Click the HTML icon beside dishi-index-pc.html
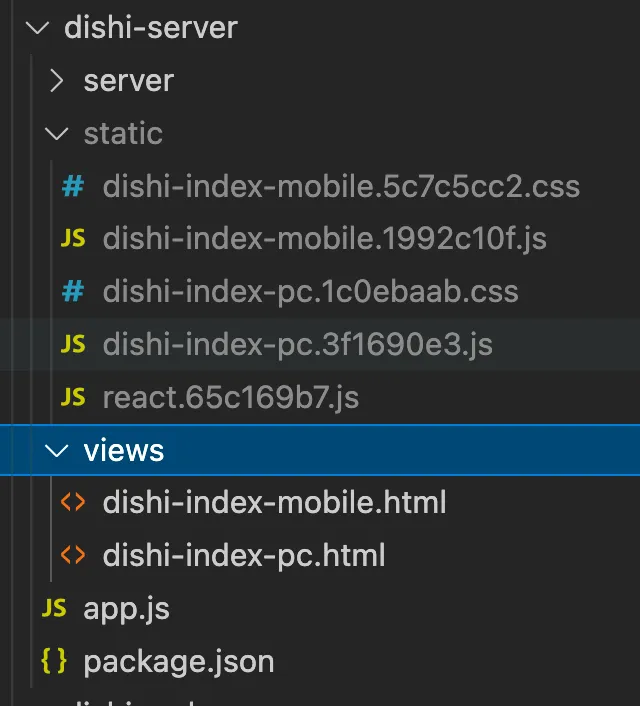 (x=73, y=555)
